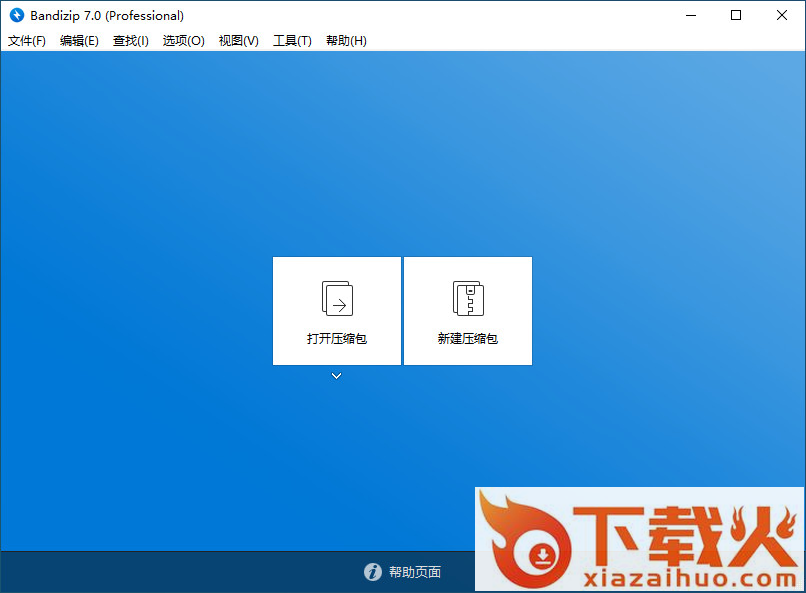The image size is (806, 593).
Task: Open the 查找(I) menu
Action: point(131,41)
